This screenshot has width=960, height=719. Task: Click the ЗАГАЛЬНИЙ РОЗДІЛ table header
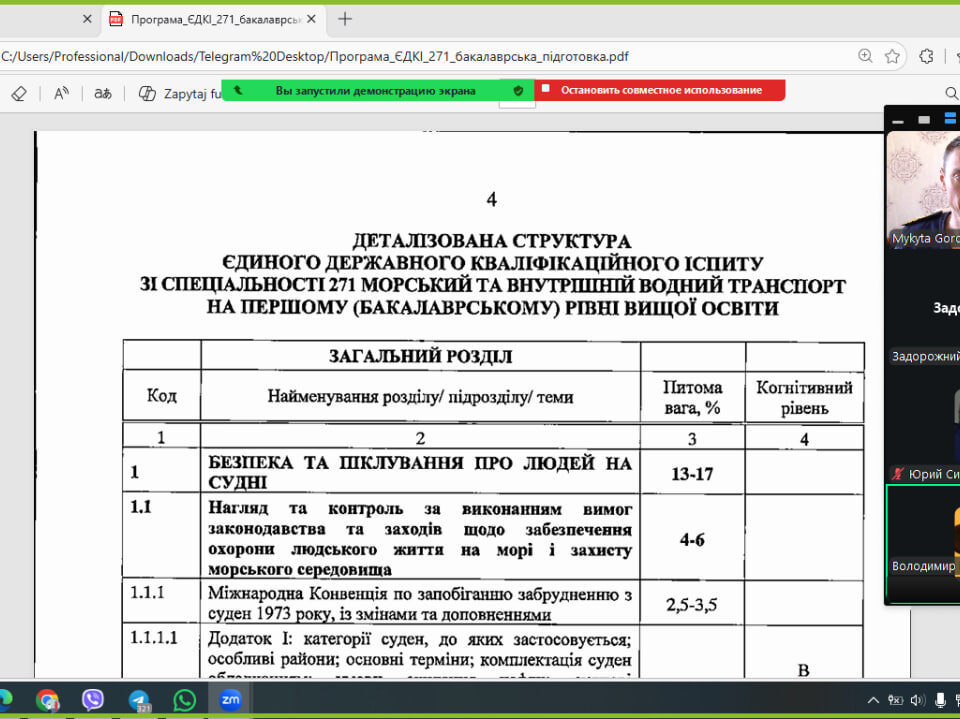coord(421,356)
